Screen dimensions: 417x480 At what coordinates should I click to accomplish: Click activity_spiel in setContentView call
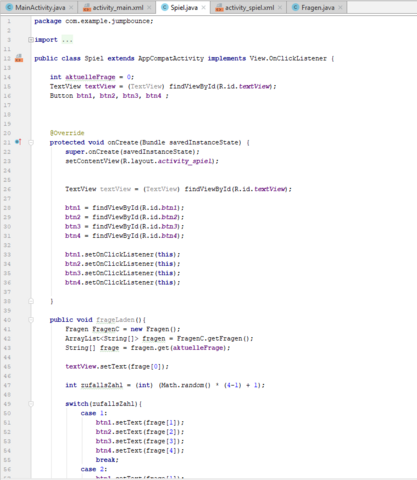point(185,161)
